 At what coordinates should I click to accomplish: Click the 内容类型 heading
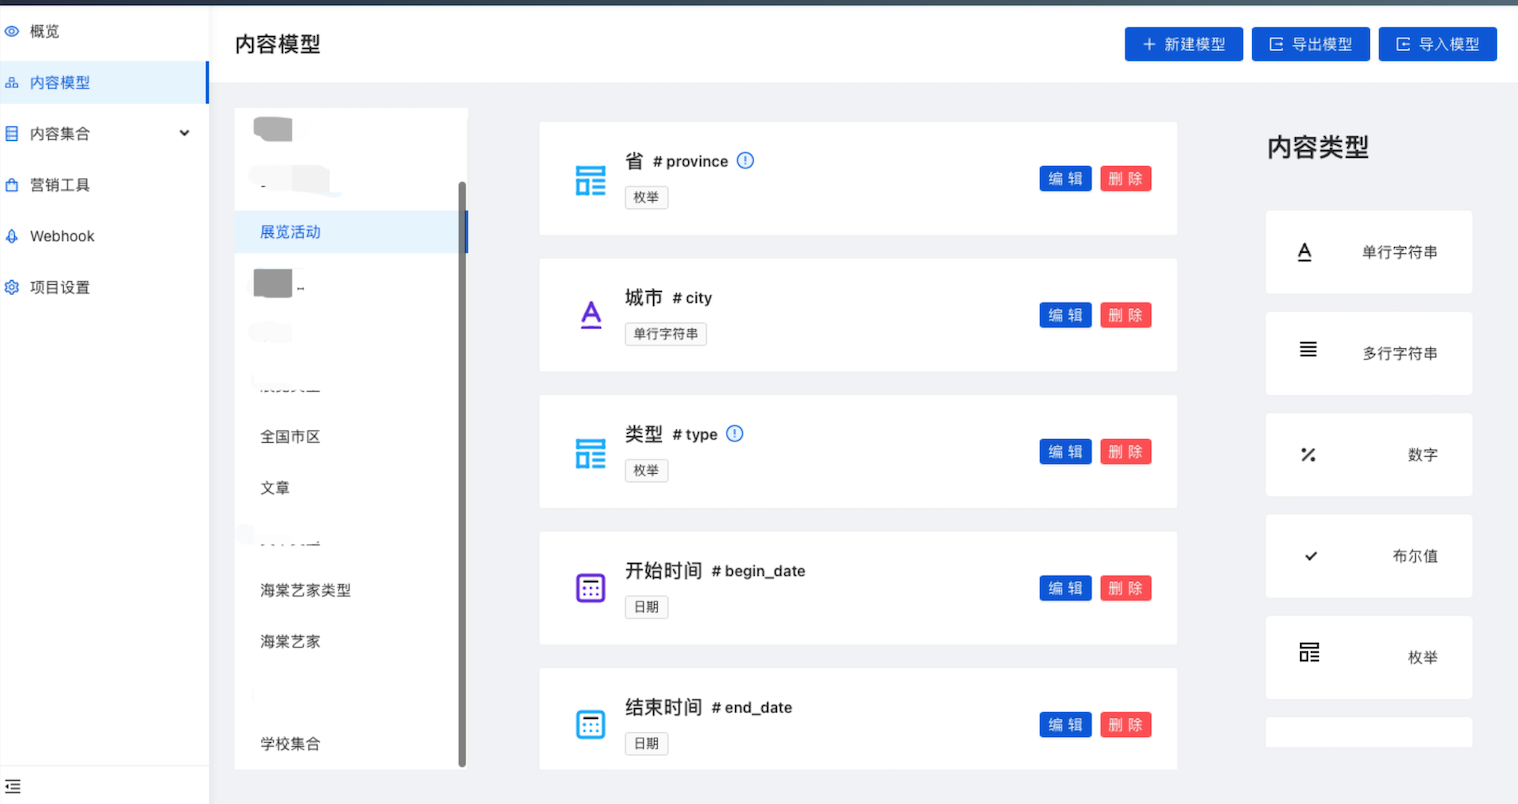point(1318,148)
